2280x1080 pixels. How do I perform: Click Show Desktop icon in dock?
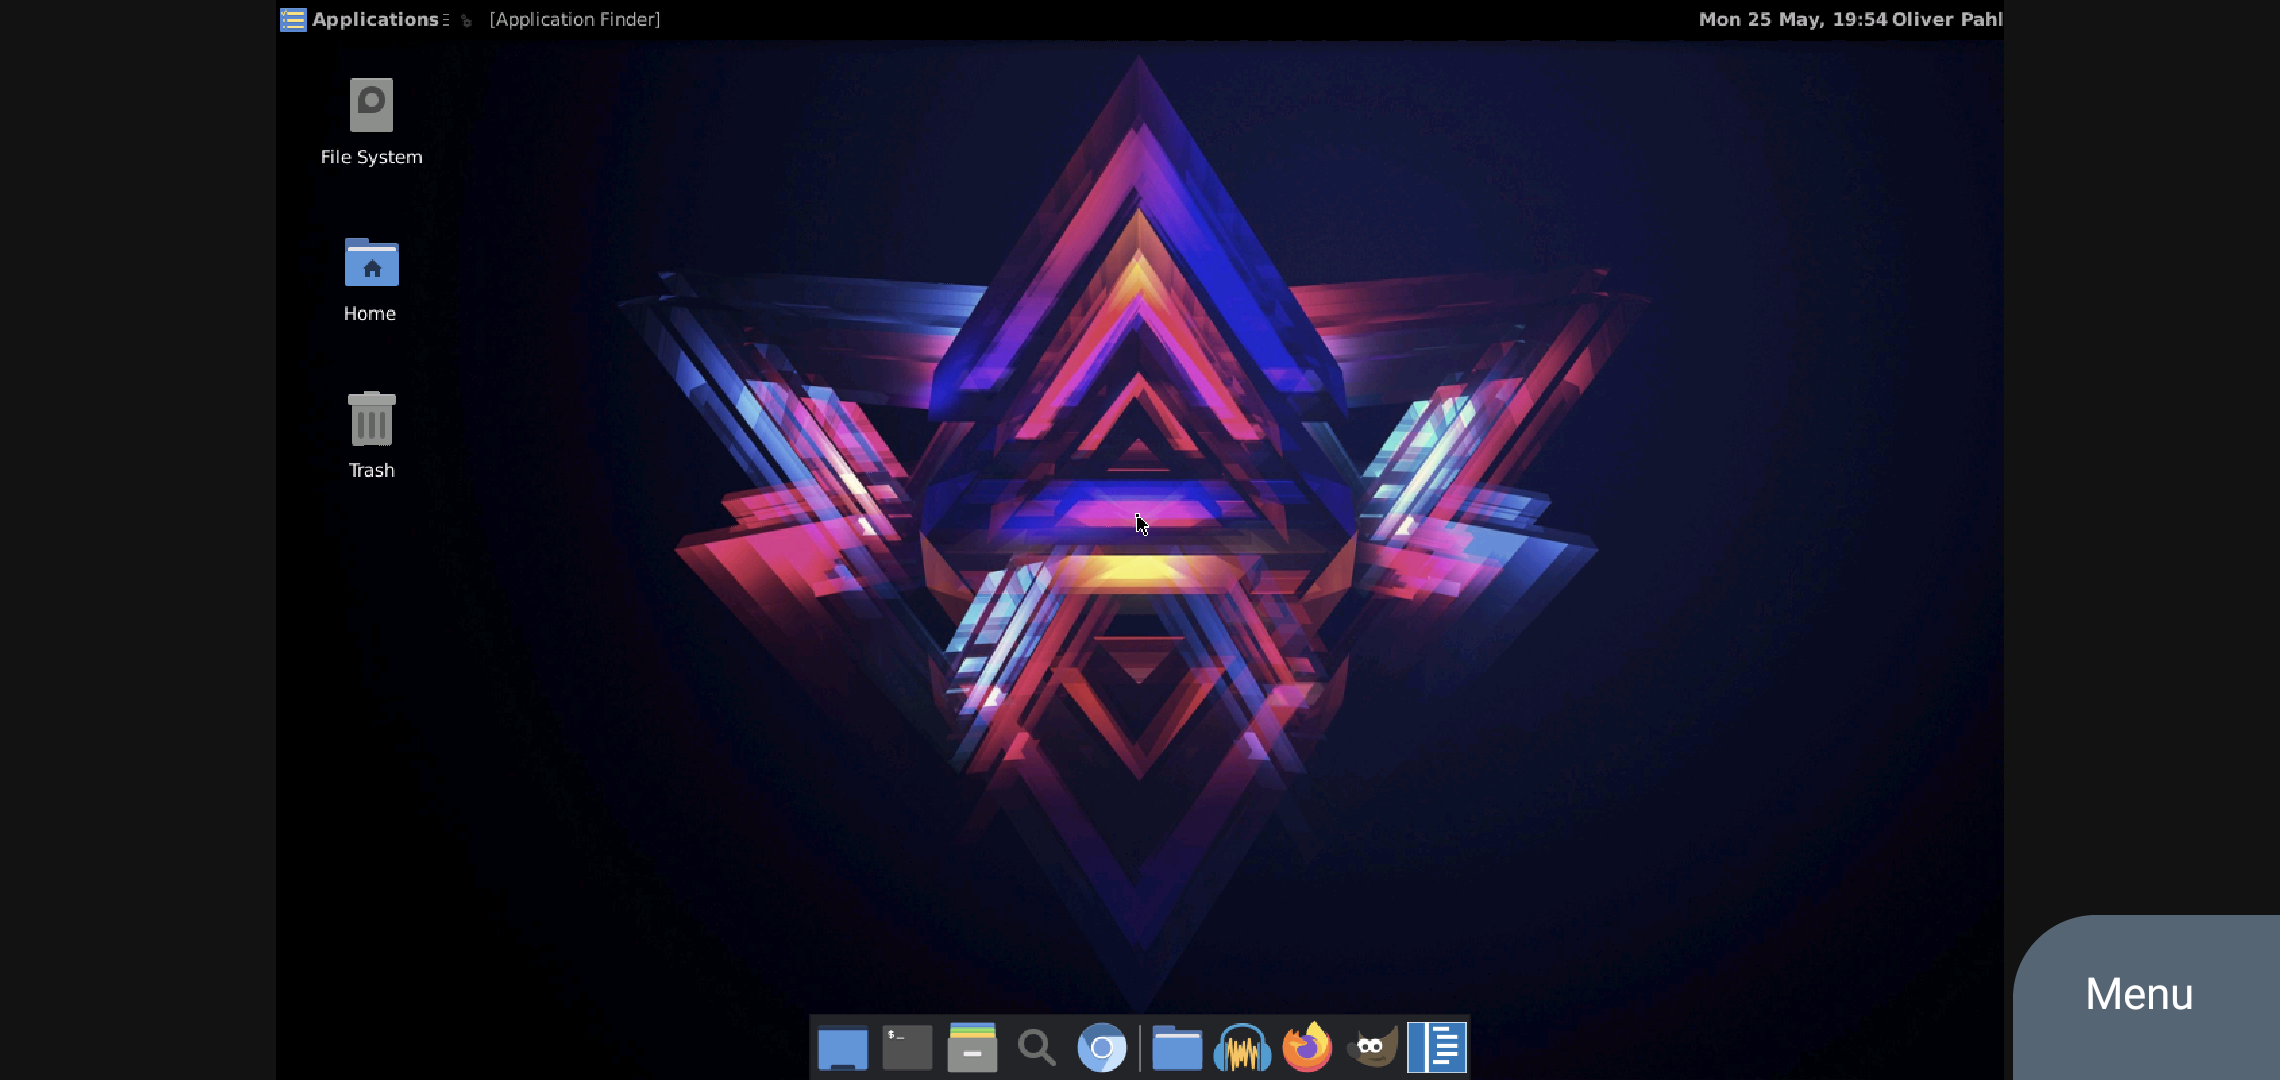[842, 1048]
